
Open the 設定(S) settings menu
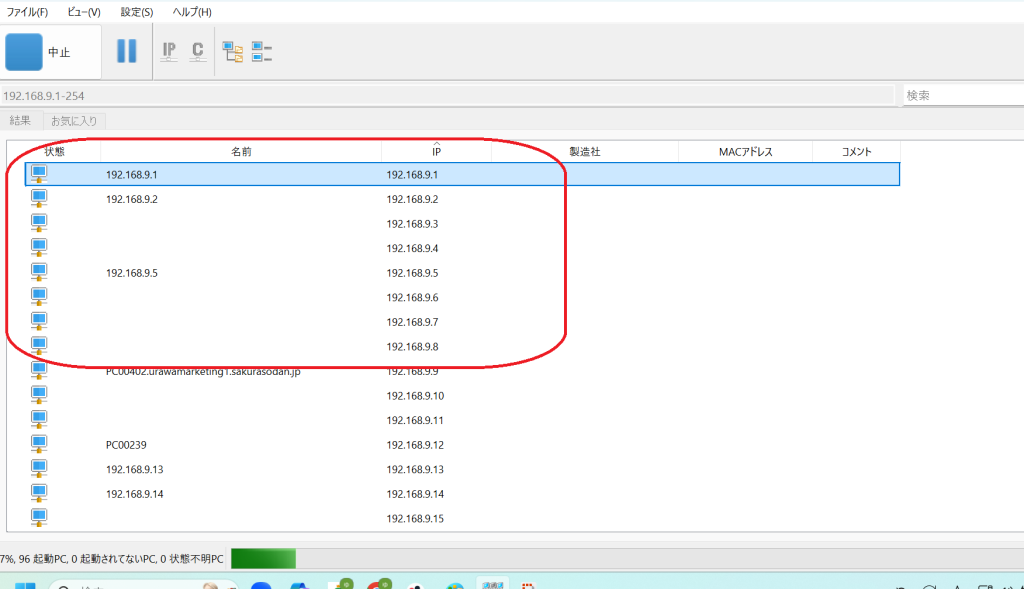point(137,12)
